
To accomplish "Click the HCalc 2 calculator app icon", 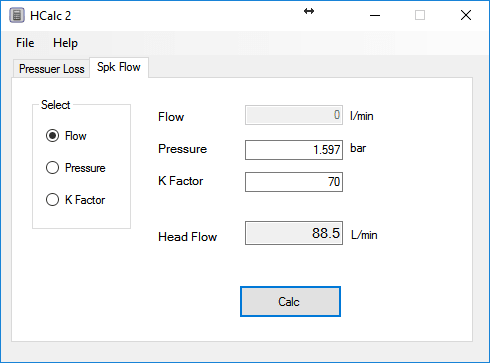I will (x=17, y=15).
